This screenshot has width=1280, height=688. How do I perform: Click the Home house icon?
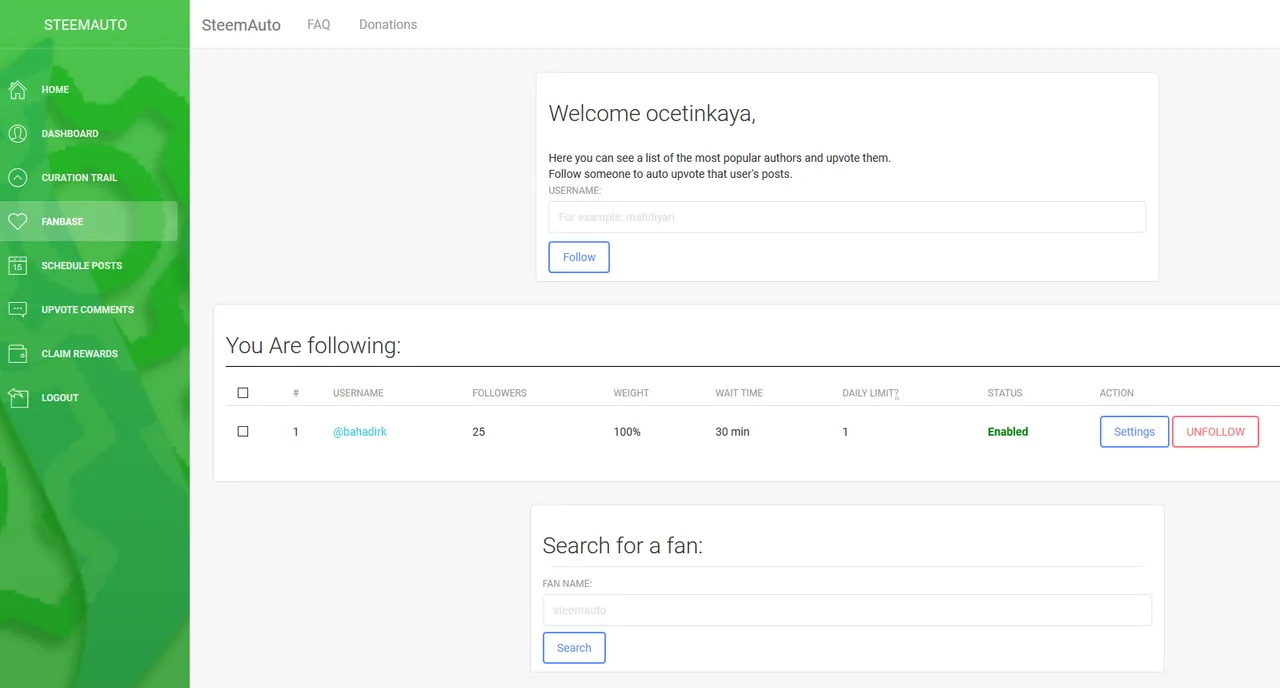(x=17, y=90)
